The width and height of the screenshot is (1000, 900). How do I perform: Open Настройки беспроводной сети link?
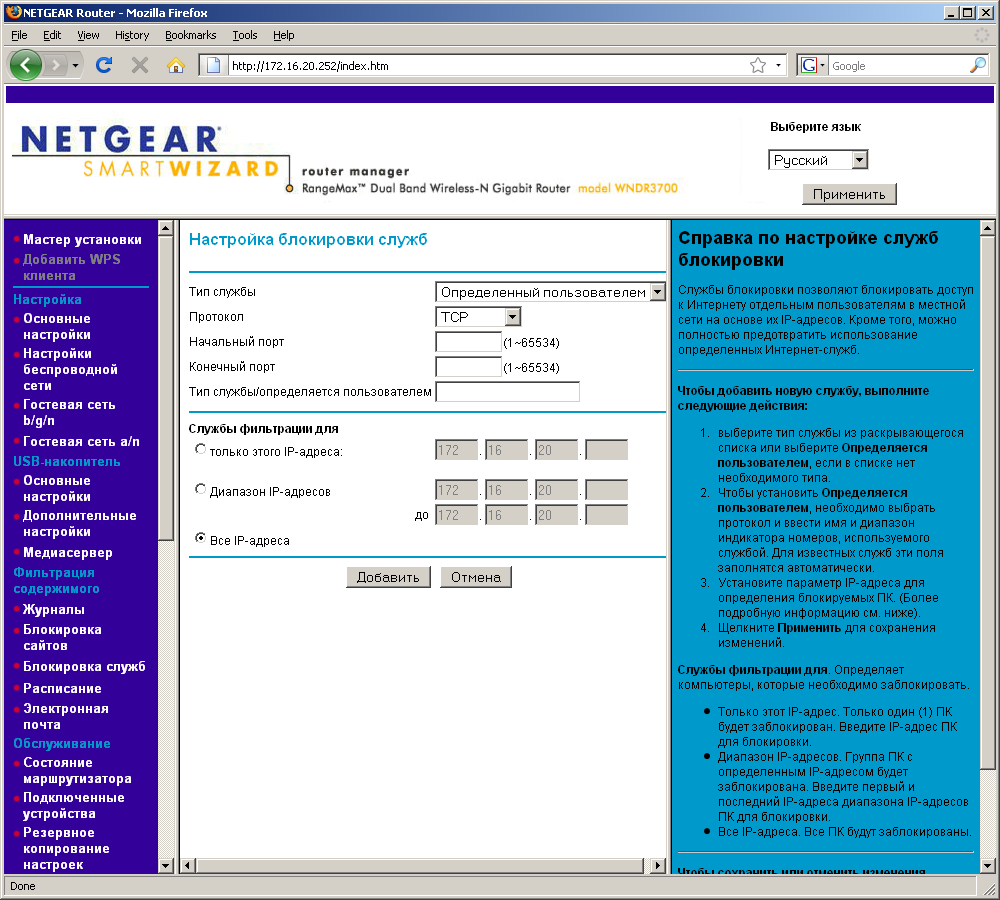(x=70, y=369)
